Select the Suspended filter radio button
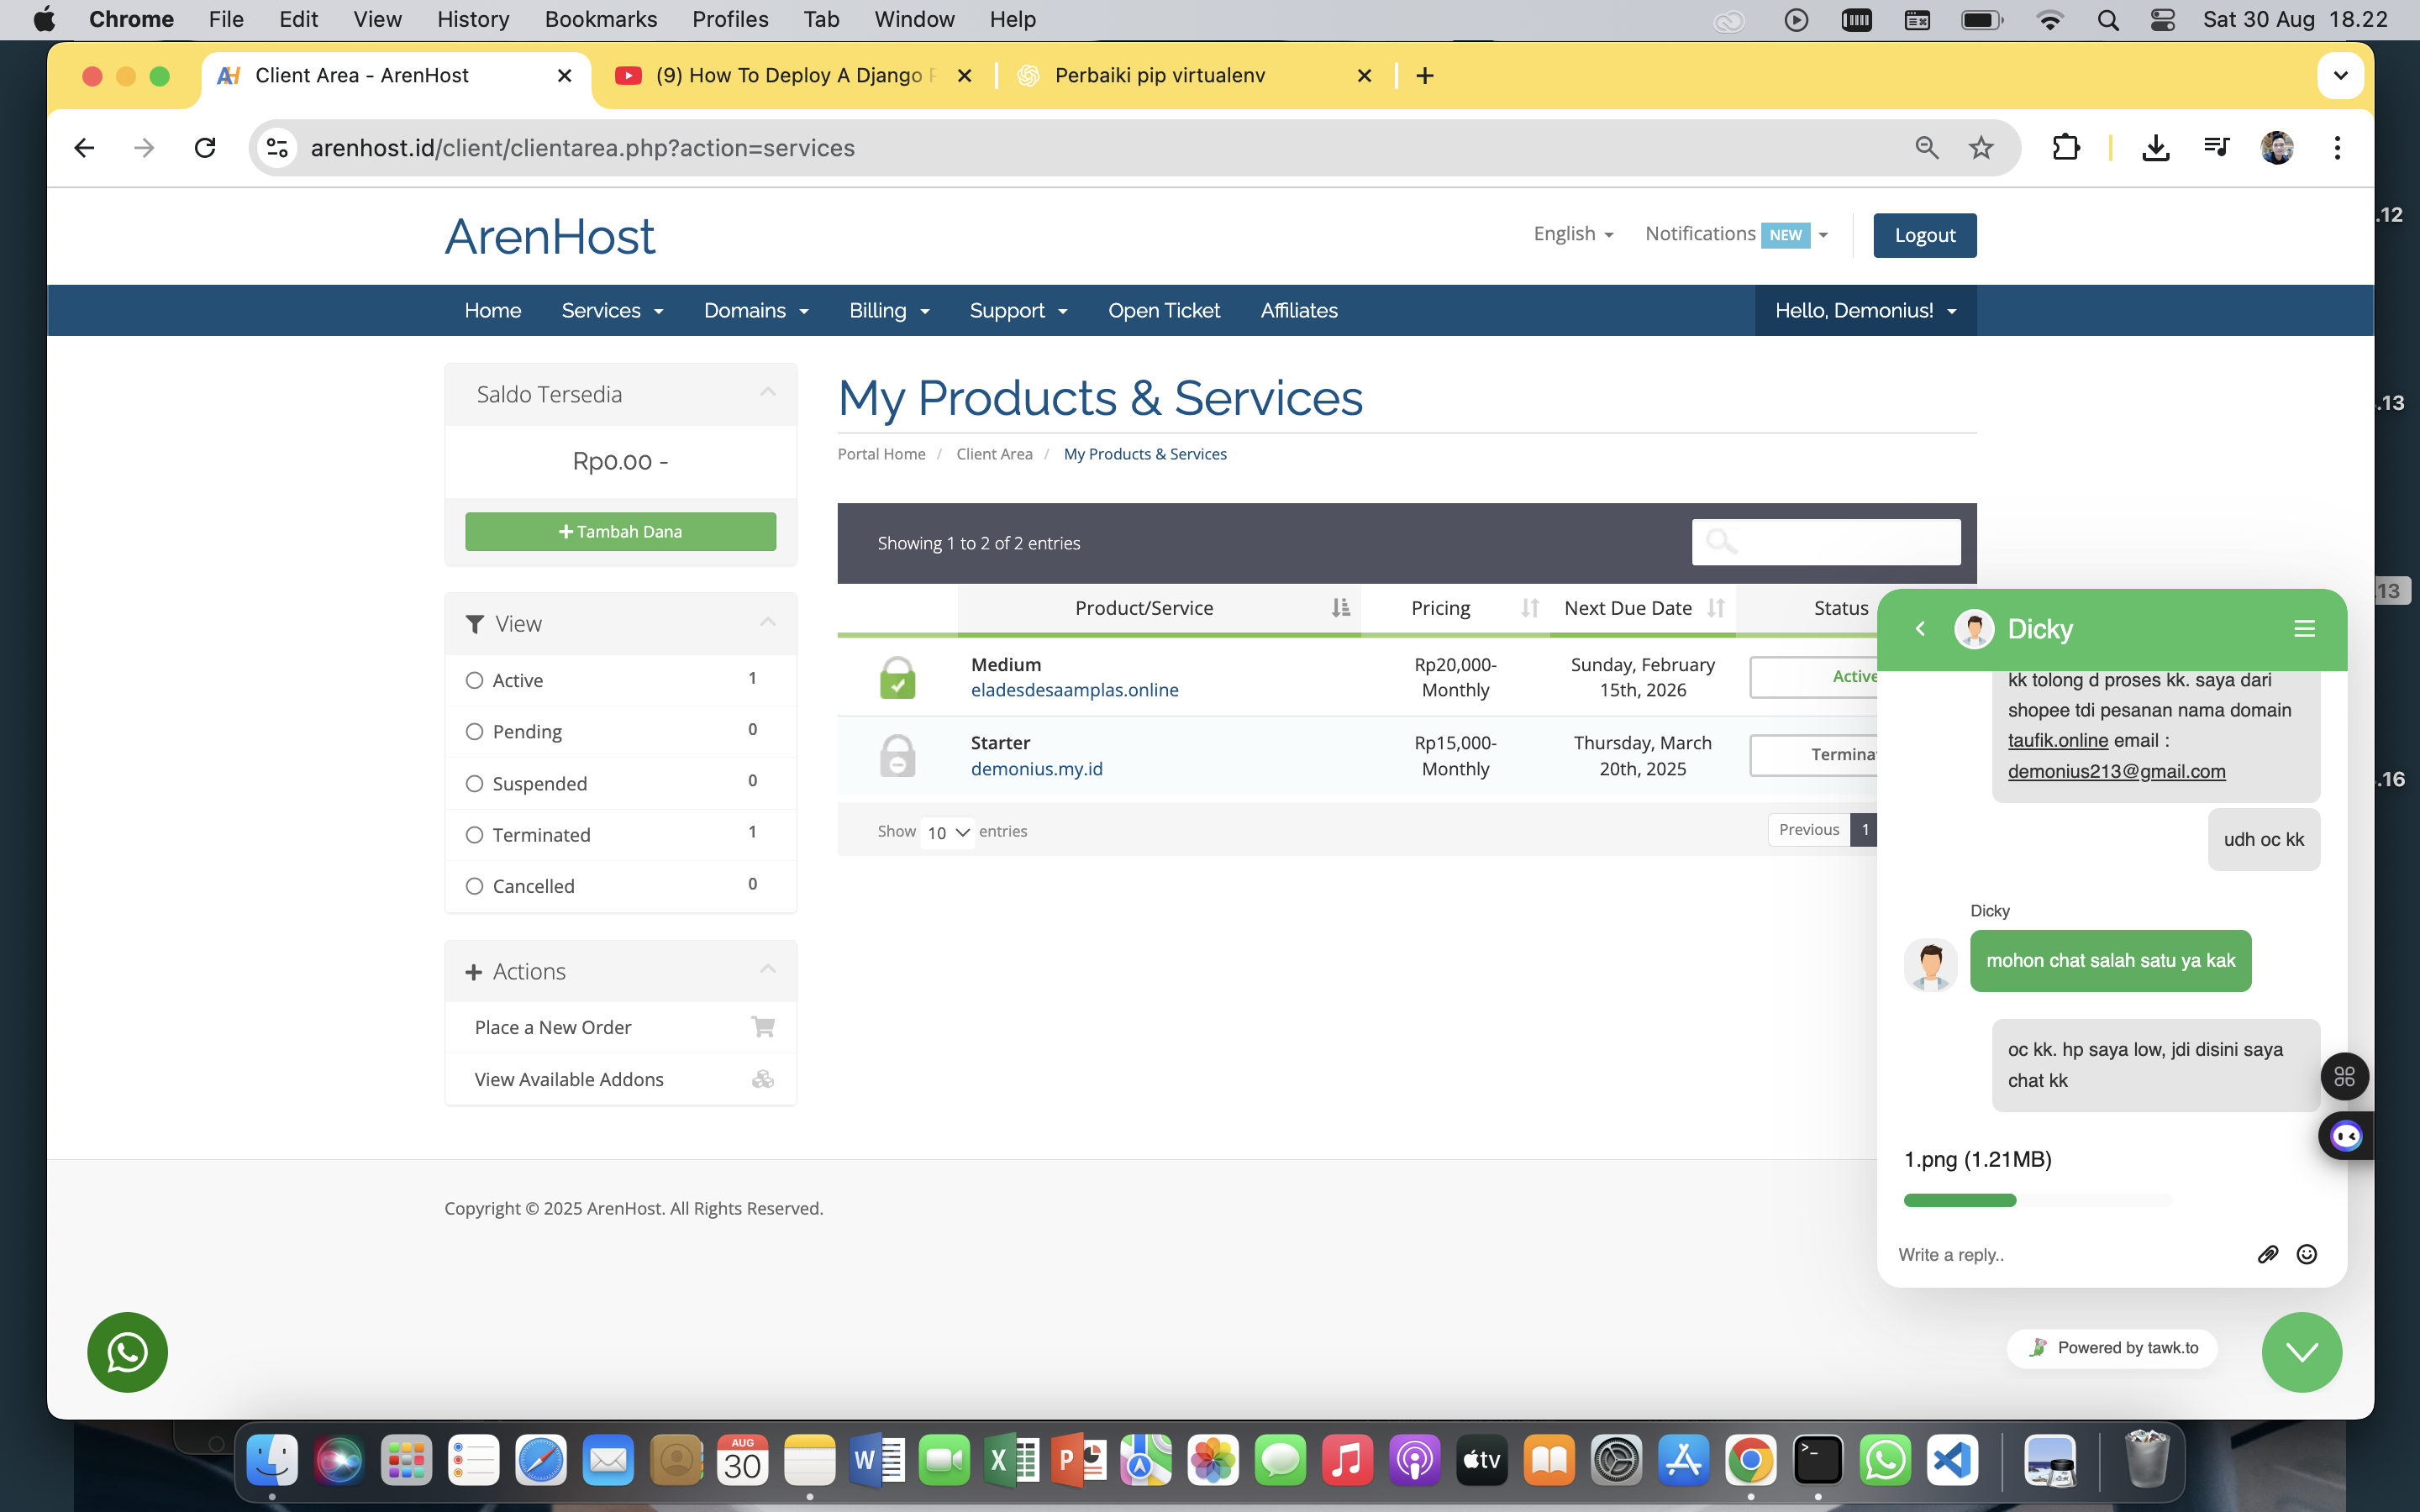This screenshot has width=2420, height=1512. [475, 783]
